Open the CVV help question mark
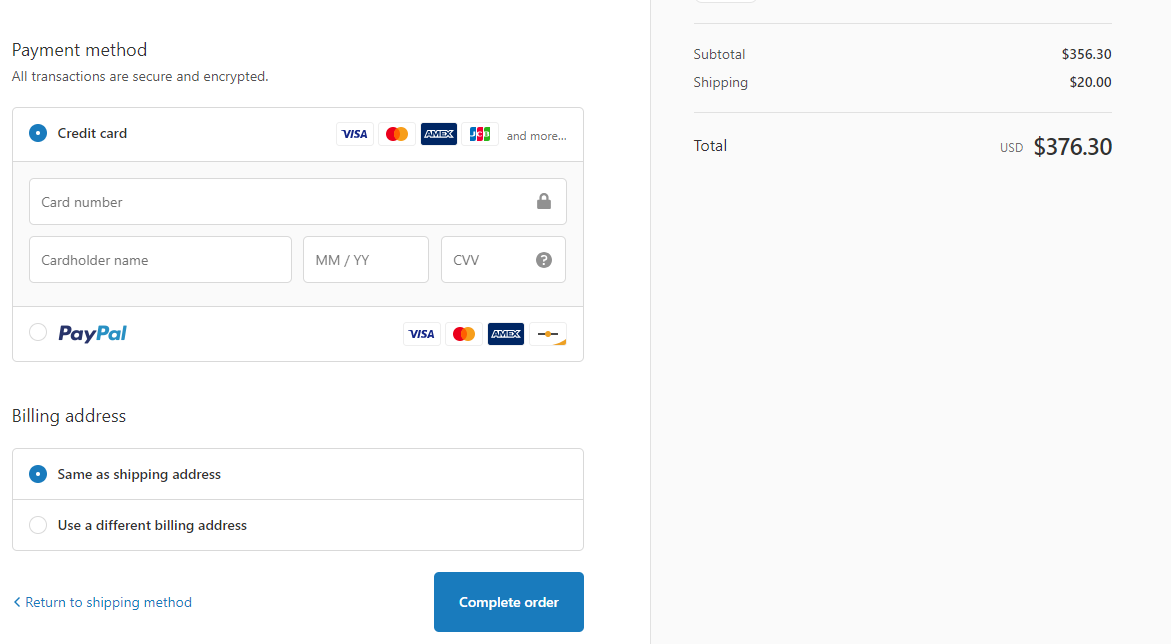The width and height of the screenshot is (1171, 644). 544,260
